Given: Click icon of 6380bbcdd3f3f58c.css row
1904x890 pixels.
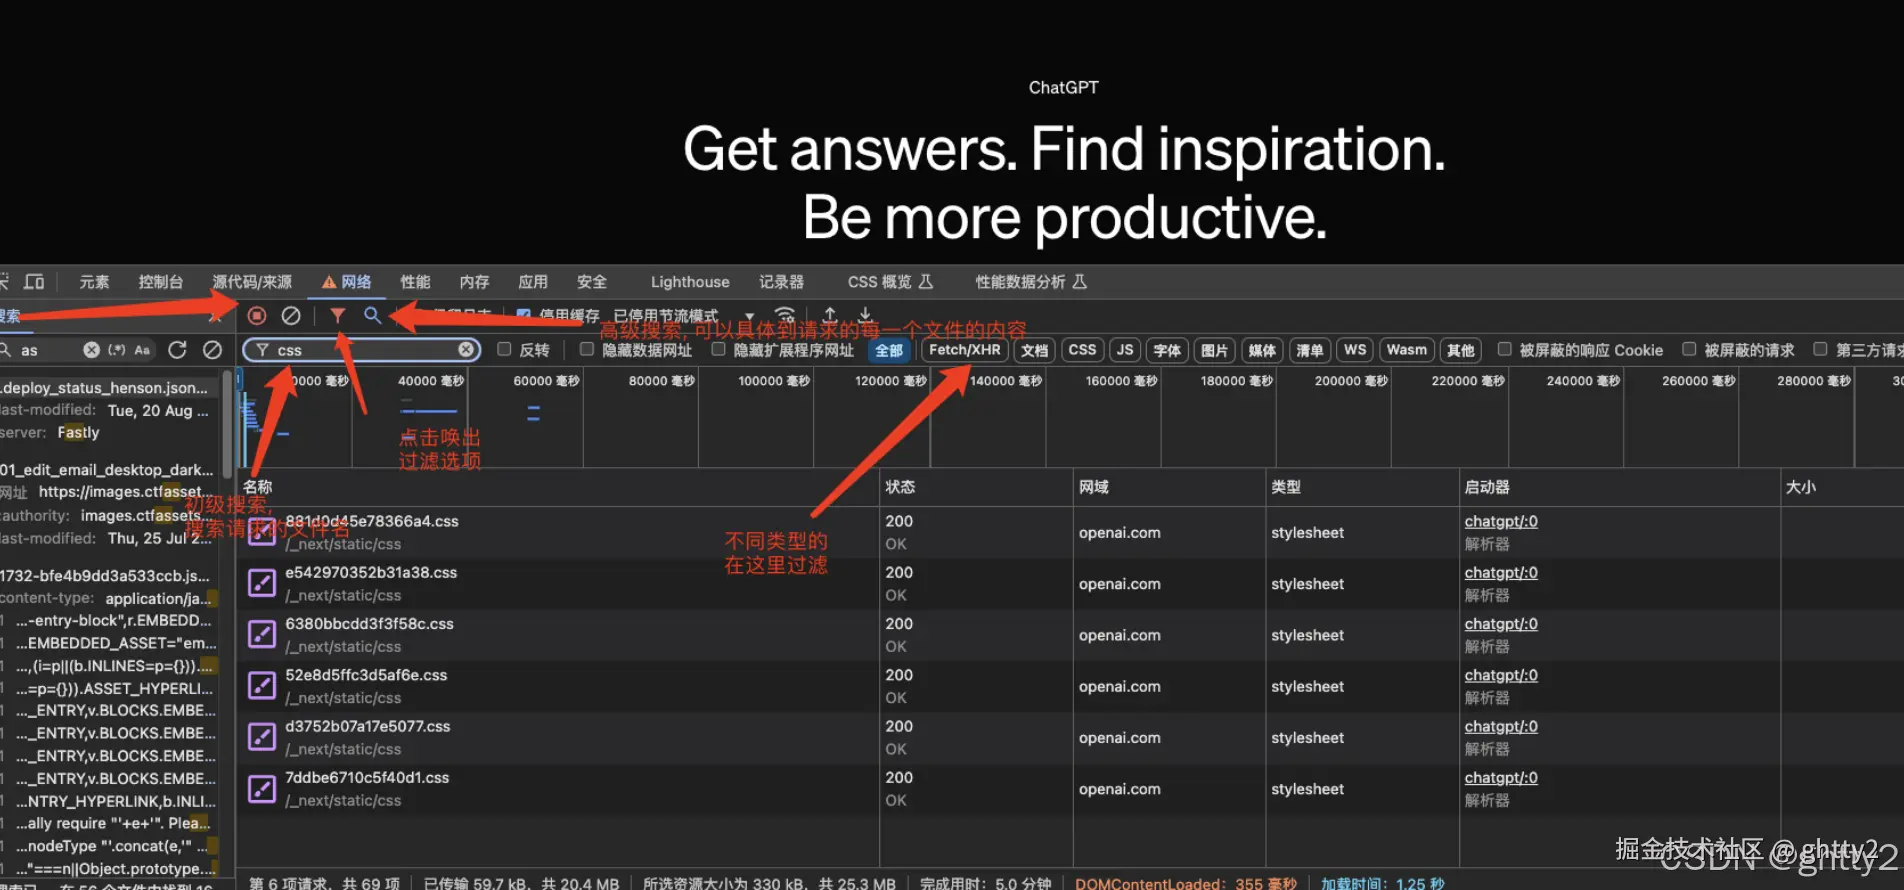Looking at the screenshot, I should click(262, 634).
